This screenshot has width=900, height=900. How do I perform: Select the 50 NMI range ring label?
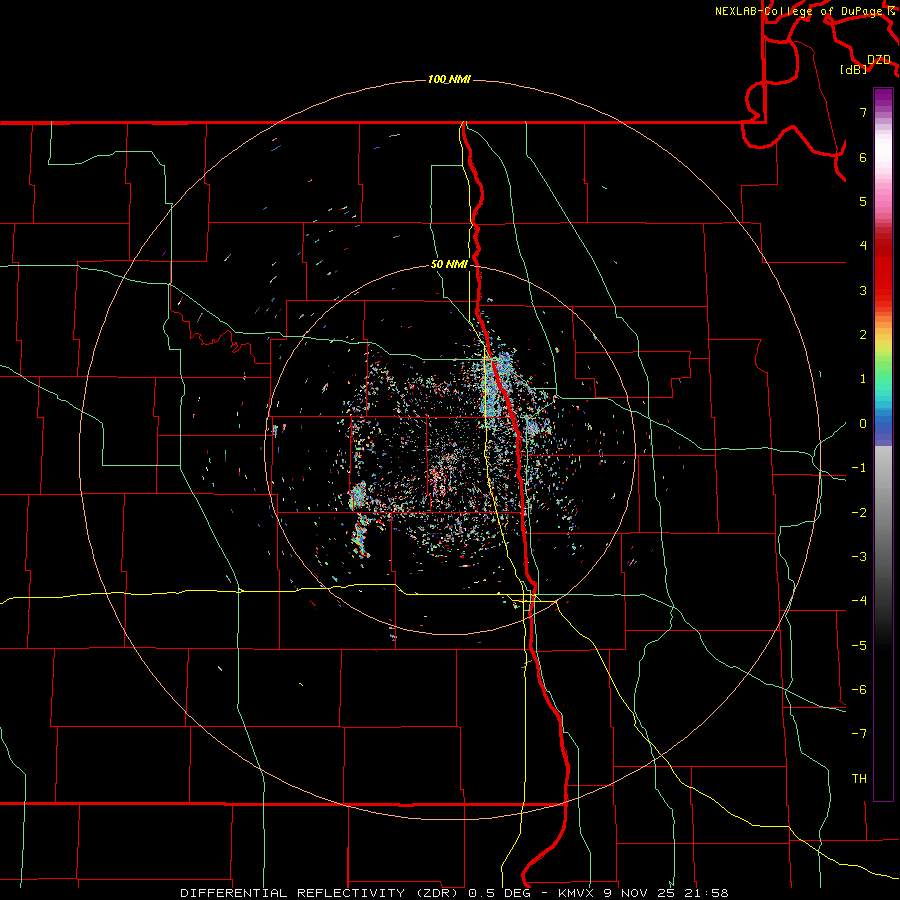pyautogui.click(x=449, y=264)
